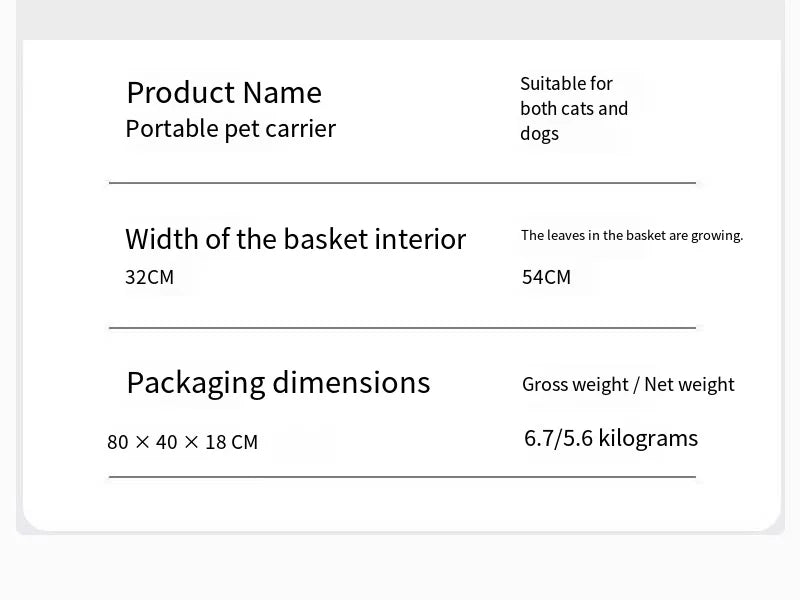Select the "32CM" width value
This screenshot has width=800, height=600.
pyautogui.click(x=149, y=278)
